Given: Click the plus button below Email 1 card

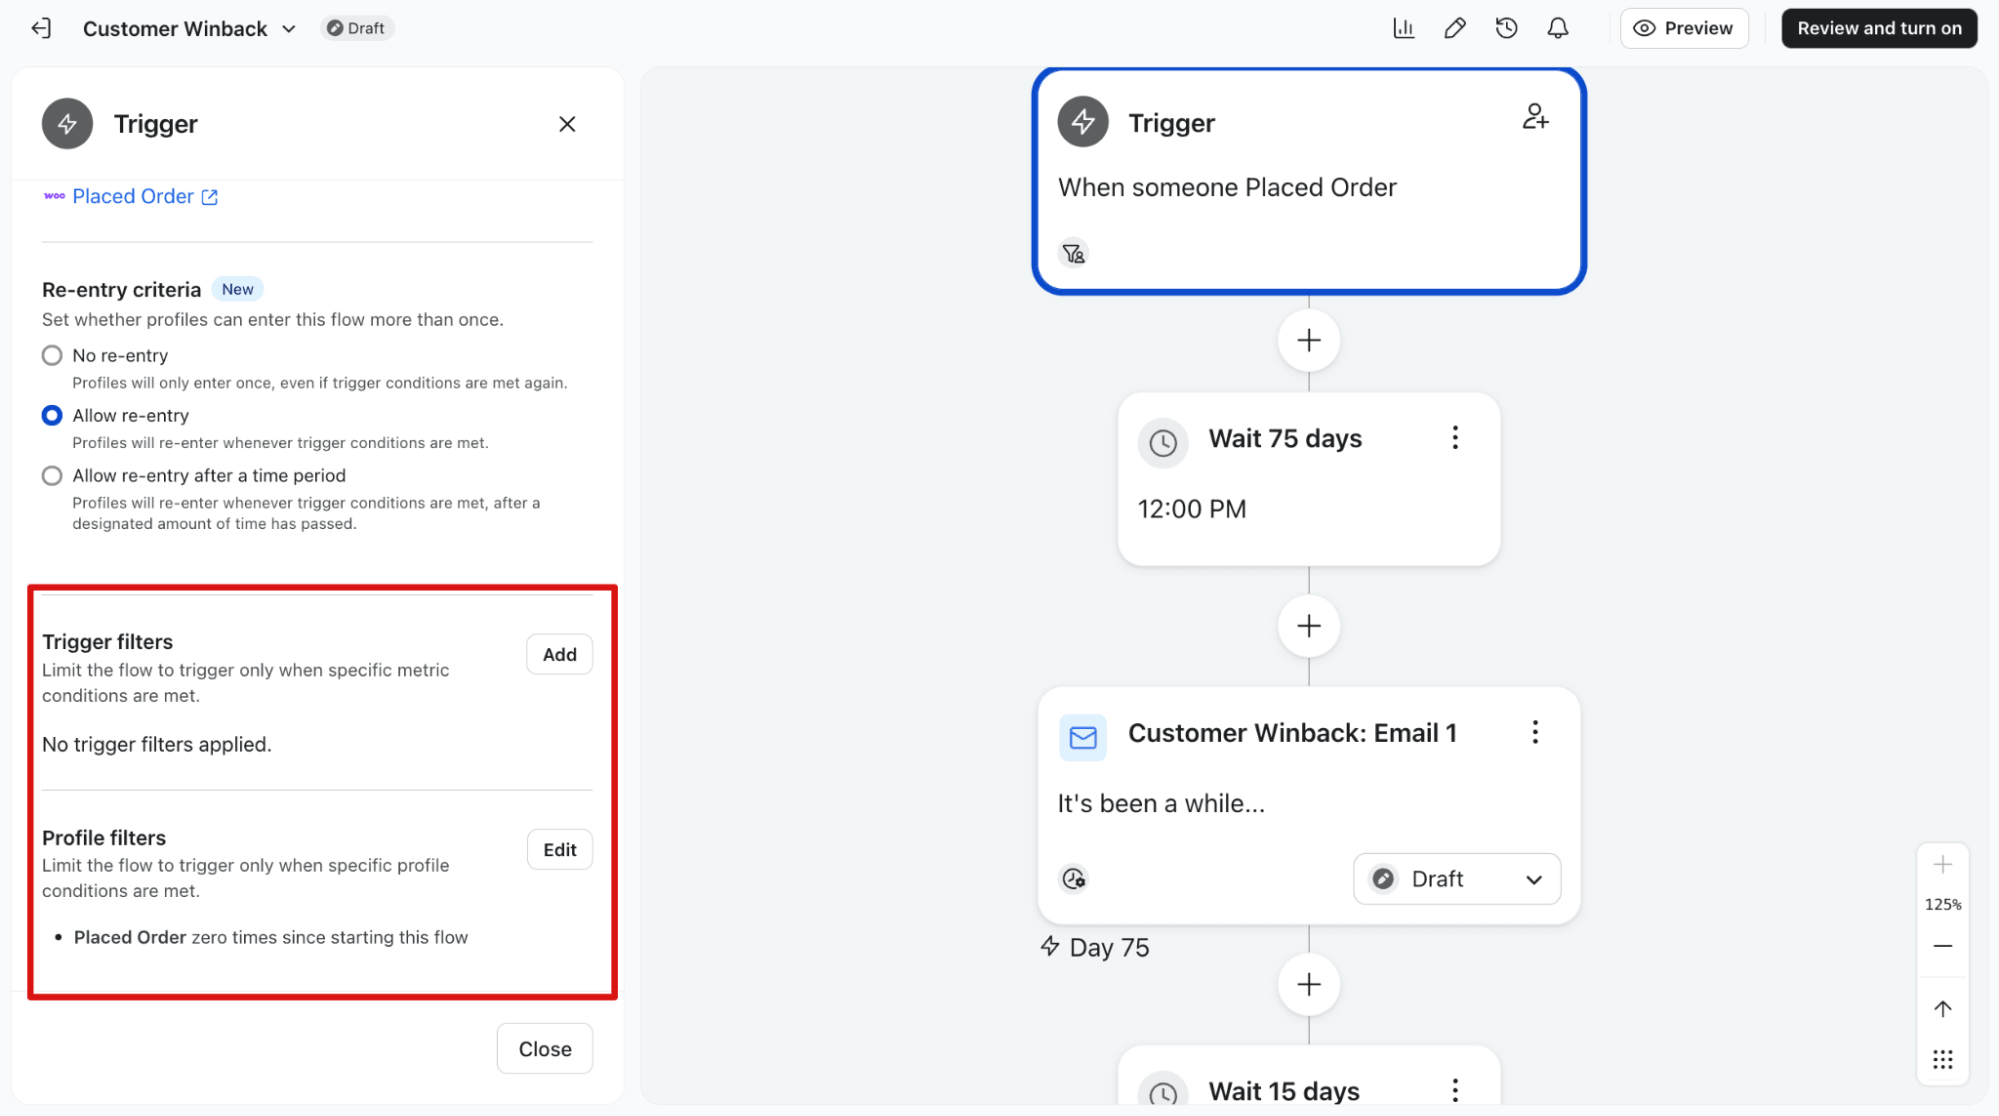Looking at the screenshot, I should (1309, 985).
